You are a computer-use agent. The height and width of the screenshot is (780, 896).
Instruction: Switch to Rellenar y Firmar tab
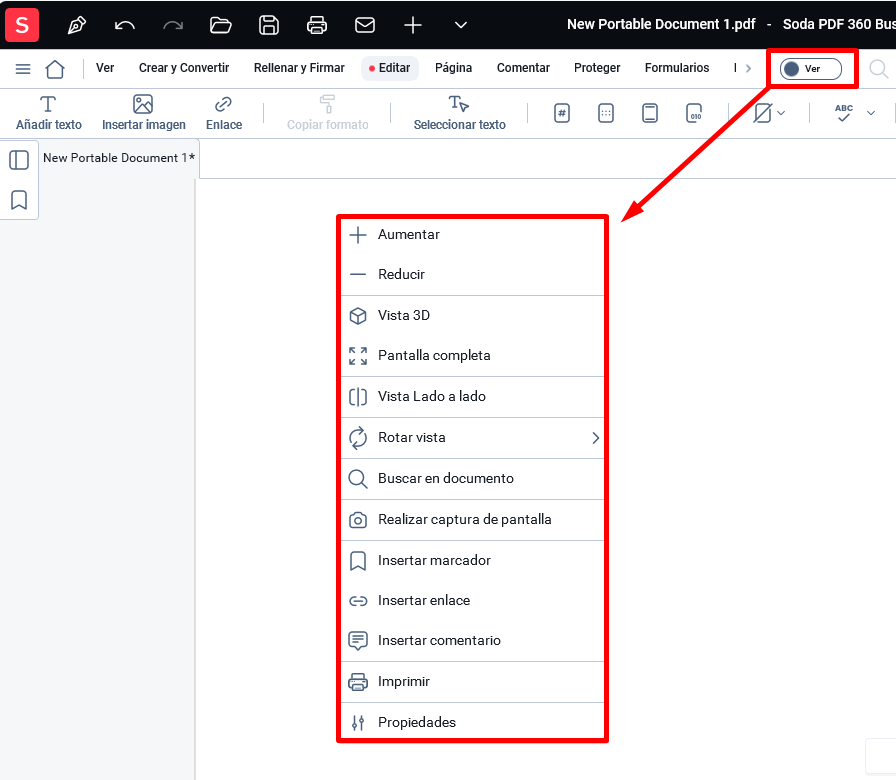pos(299,68)
